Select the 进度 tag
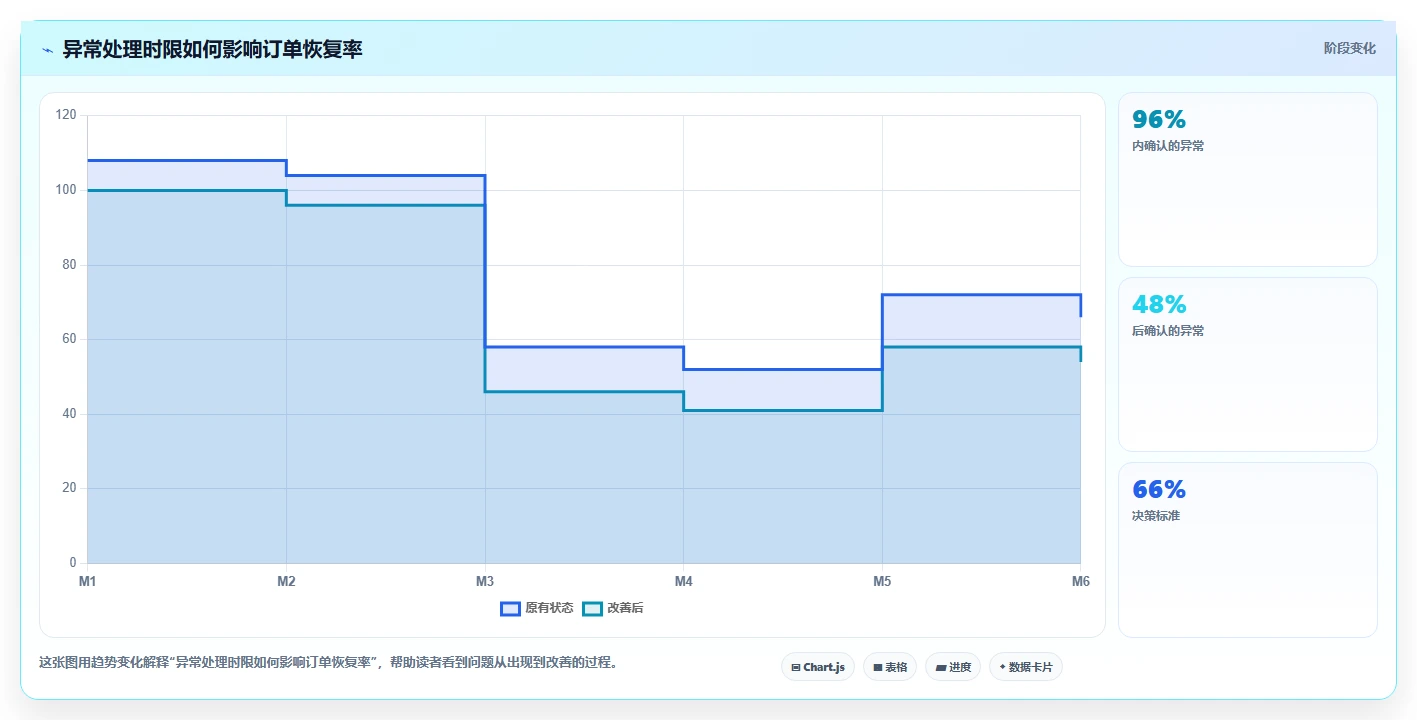The height and width of the screenshot is (720, 1417). 952,667
